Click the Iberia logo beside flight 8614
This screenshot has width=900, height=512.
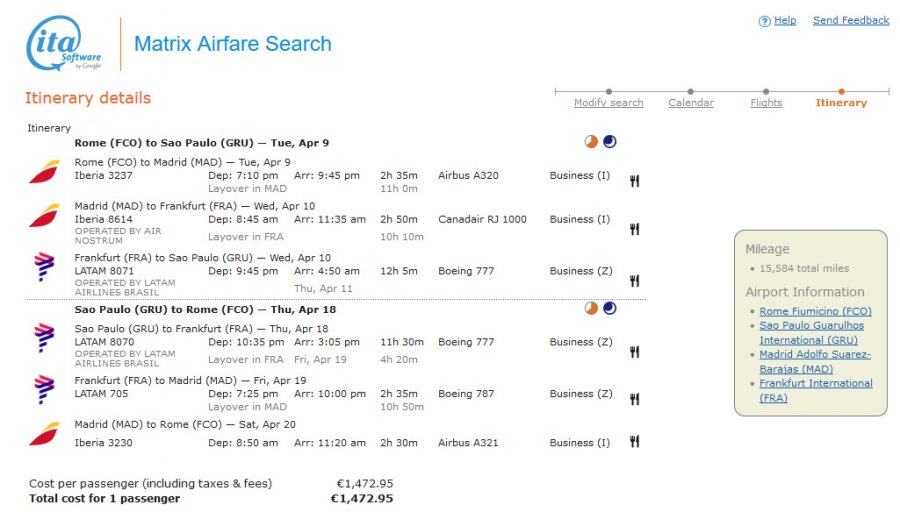[44, 216]
